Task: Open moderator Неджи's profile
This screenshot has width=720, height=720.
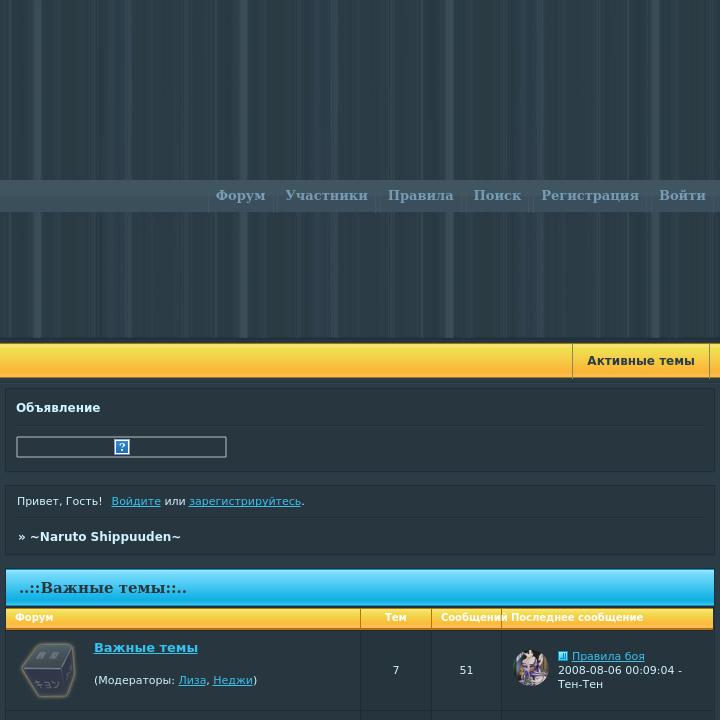Action: 233,680
